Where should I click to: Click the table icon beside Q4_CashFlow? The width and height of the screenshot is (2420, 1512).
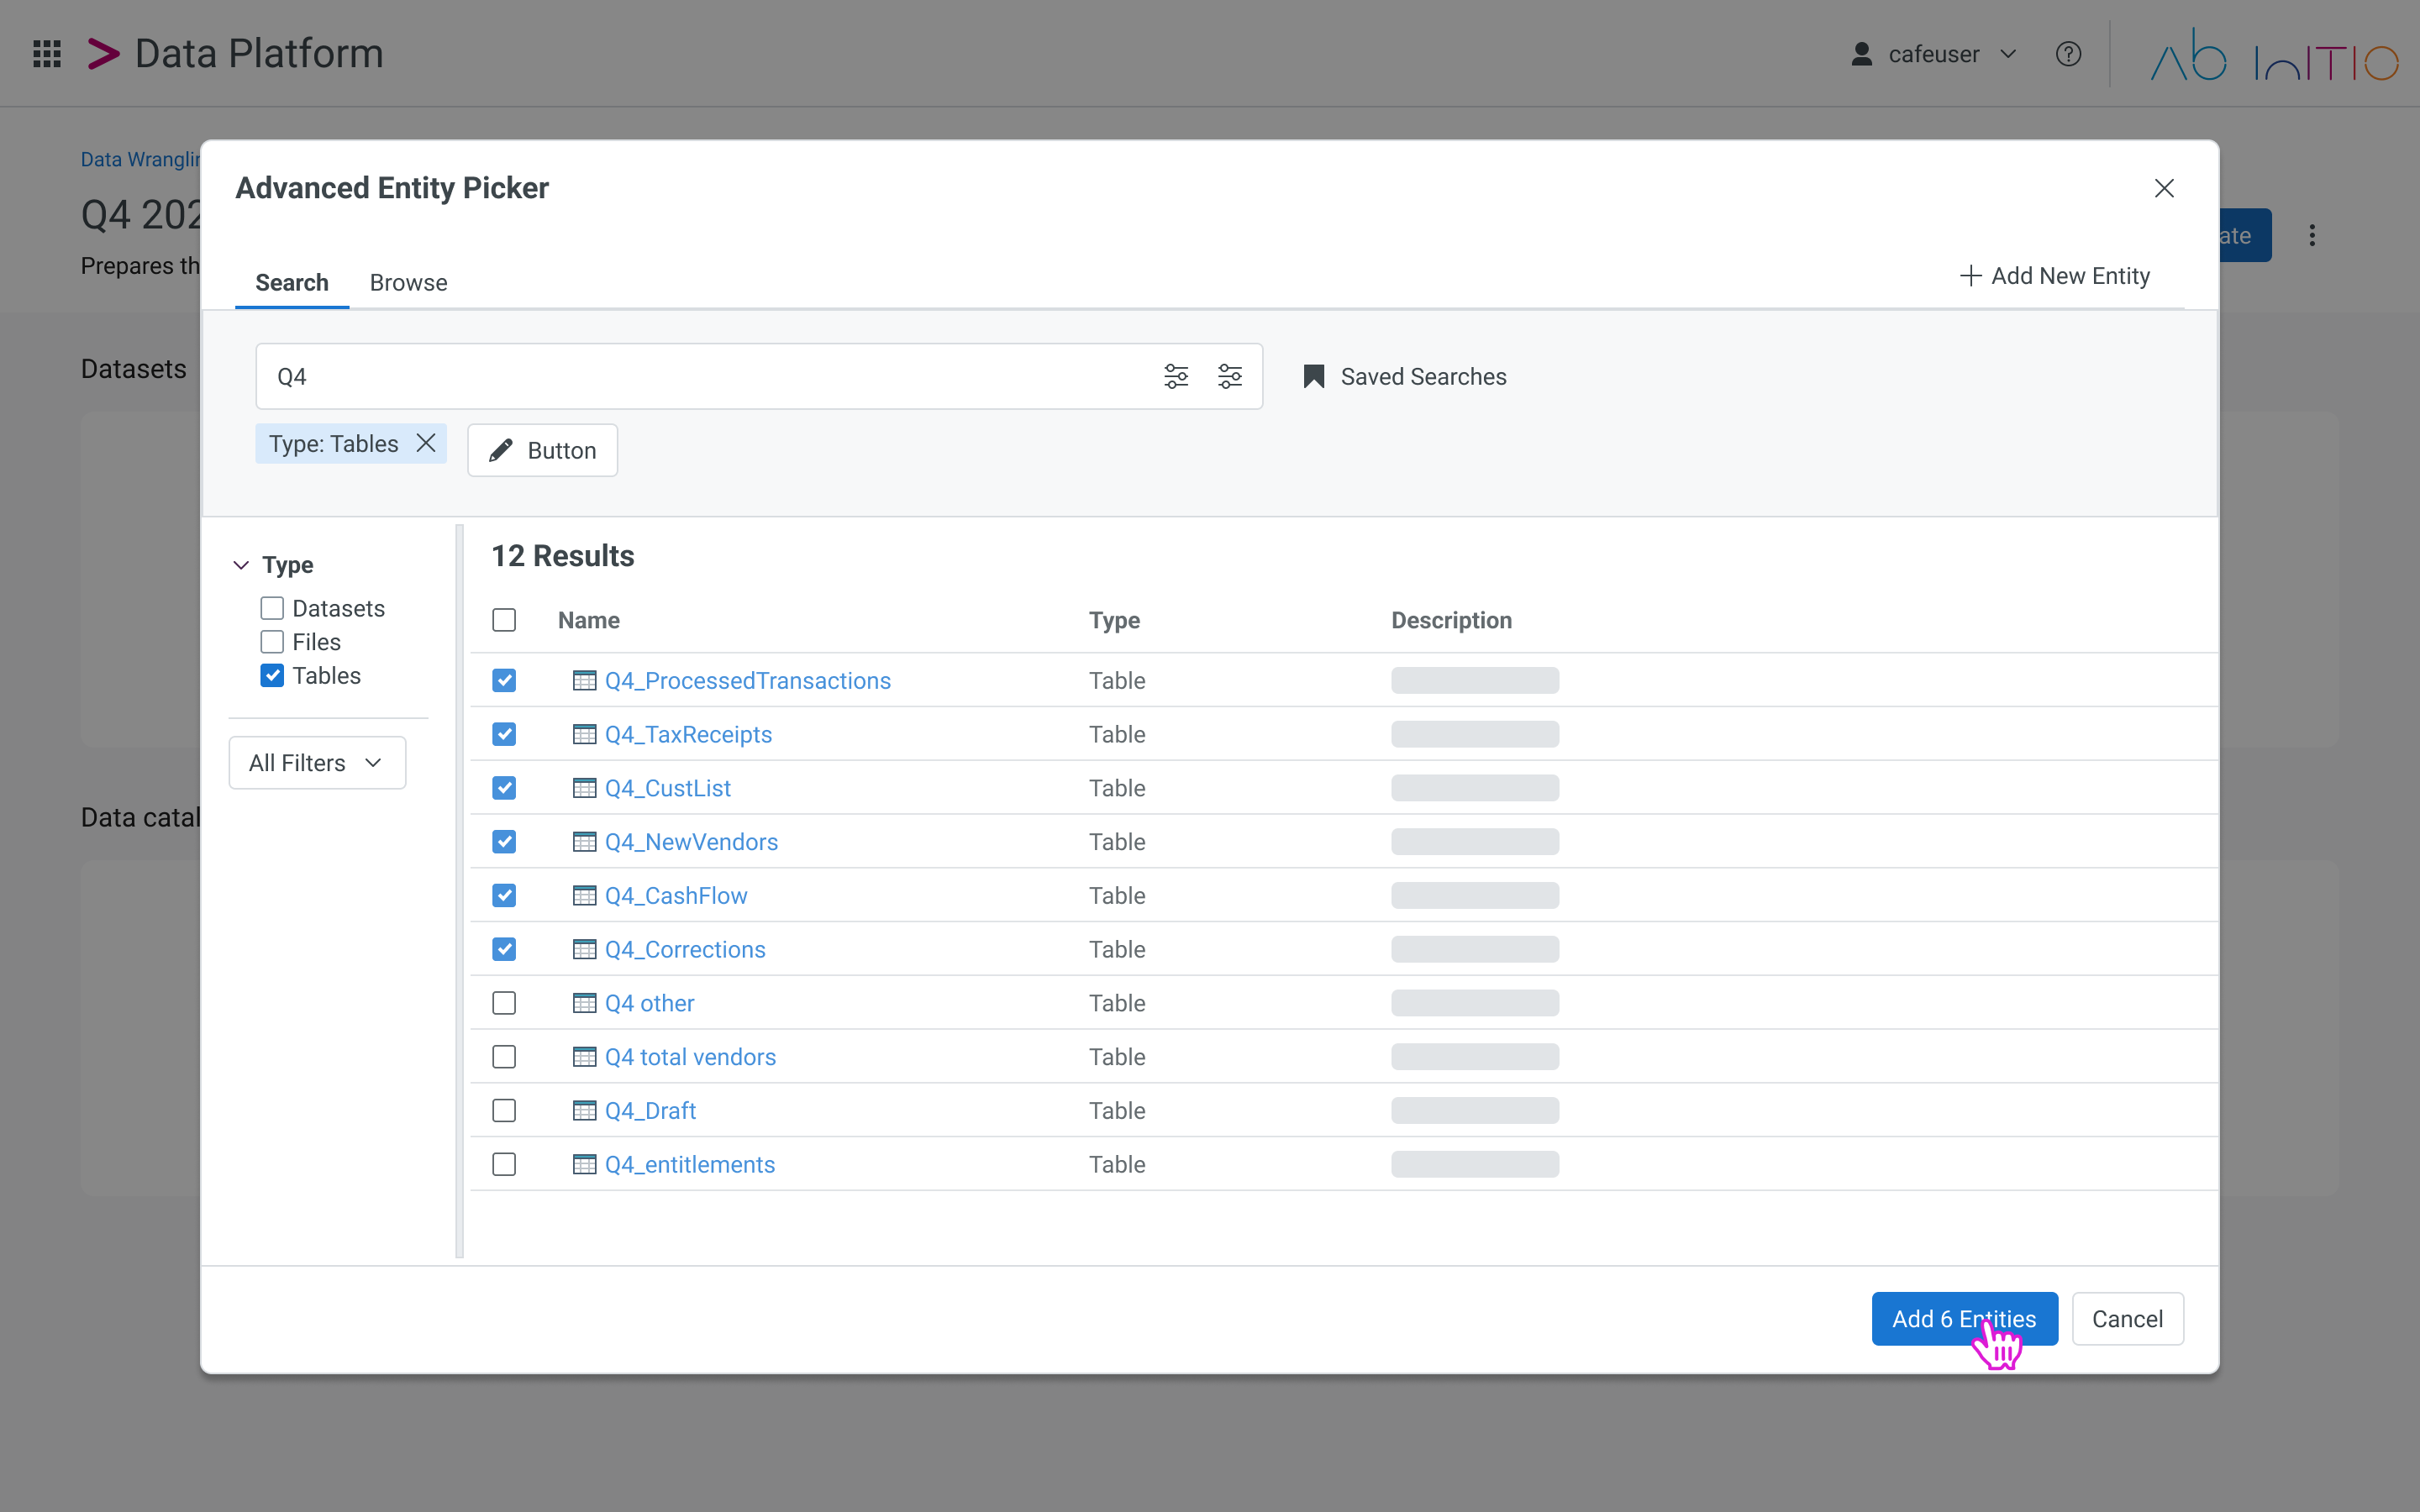pos(584,895)
